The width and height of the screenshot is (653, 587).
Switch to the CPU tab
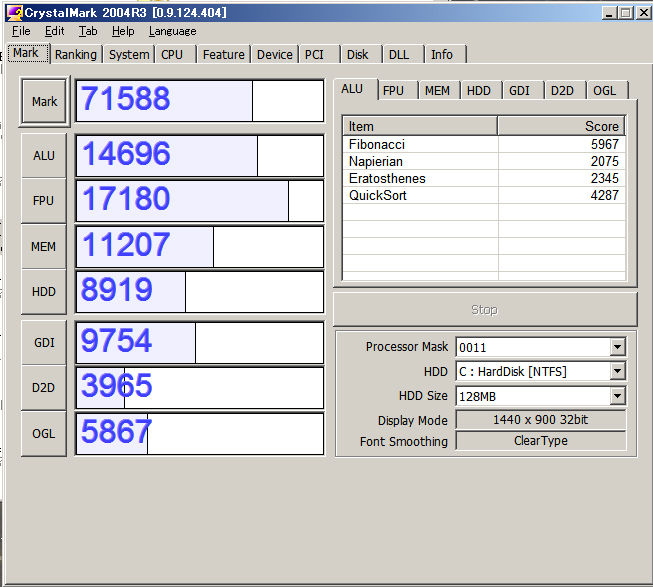pyautogui.click(x=172, y=55)
